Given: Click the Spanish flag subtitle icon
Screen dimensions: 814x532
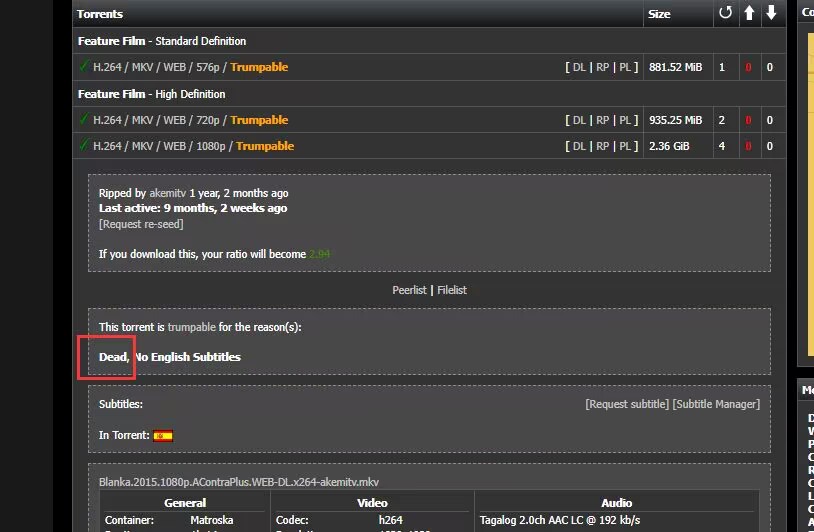Looking at the screenshot, I should click(163, 436).
